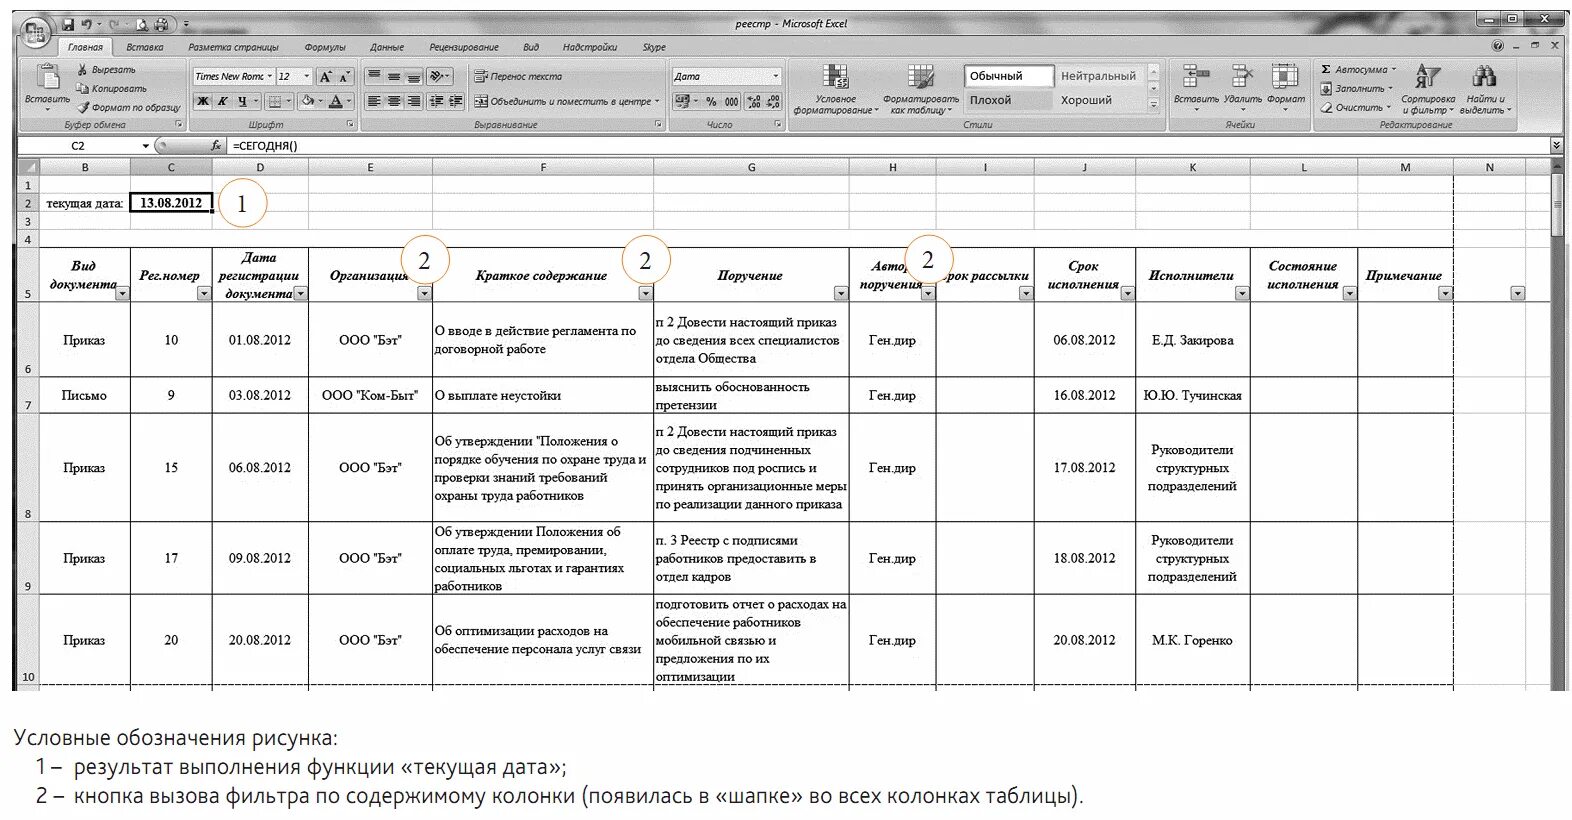Switch to the Данные tab
The width and height of the screenshot is (1572, 820).
[387, 47]
